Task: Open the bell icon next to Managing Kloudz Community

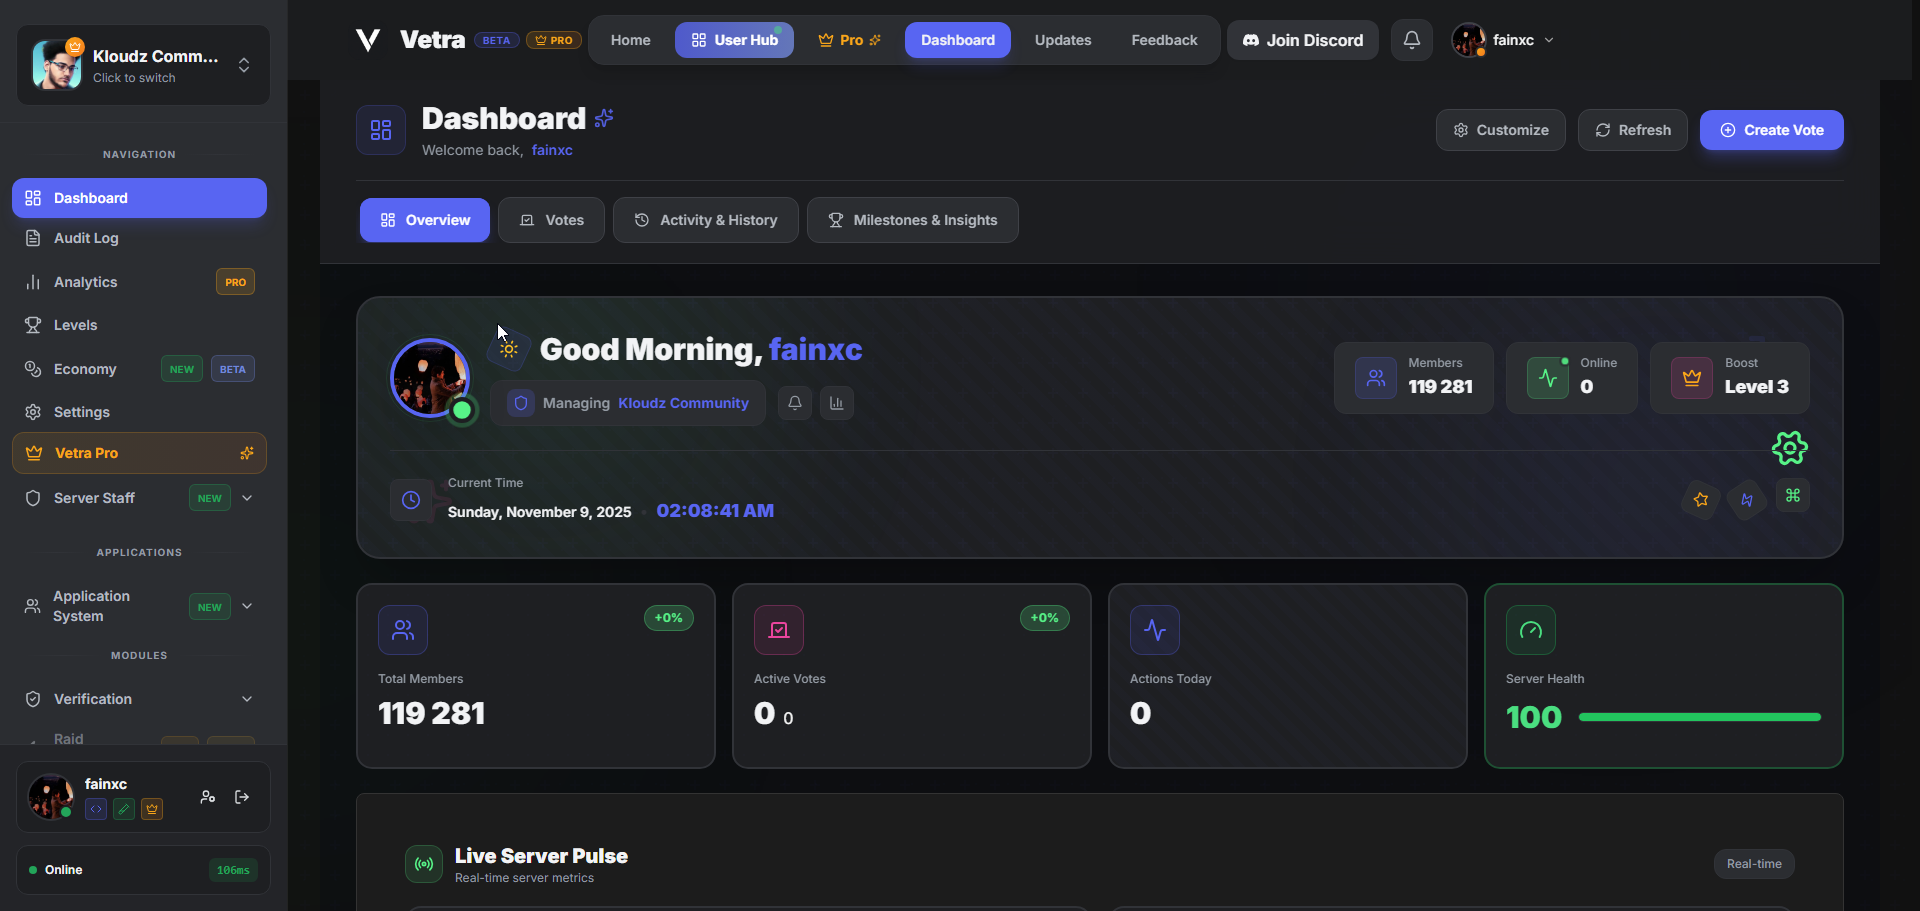Action: click(x=794, y=403)
